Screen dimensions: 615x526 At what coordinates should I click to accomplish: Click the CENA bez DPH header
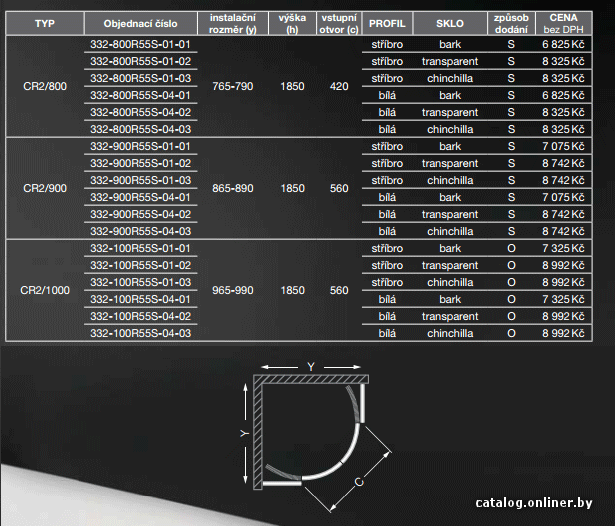click(x=563, y=24)
